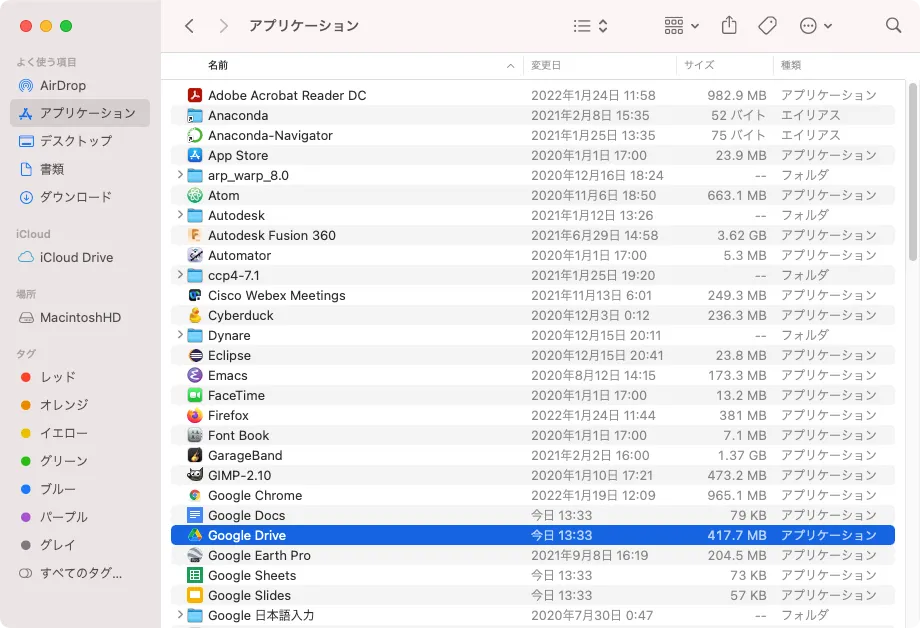Open the list view style dropdown
This screenshot has height=628, width=920.
[x=591, y=26]
